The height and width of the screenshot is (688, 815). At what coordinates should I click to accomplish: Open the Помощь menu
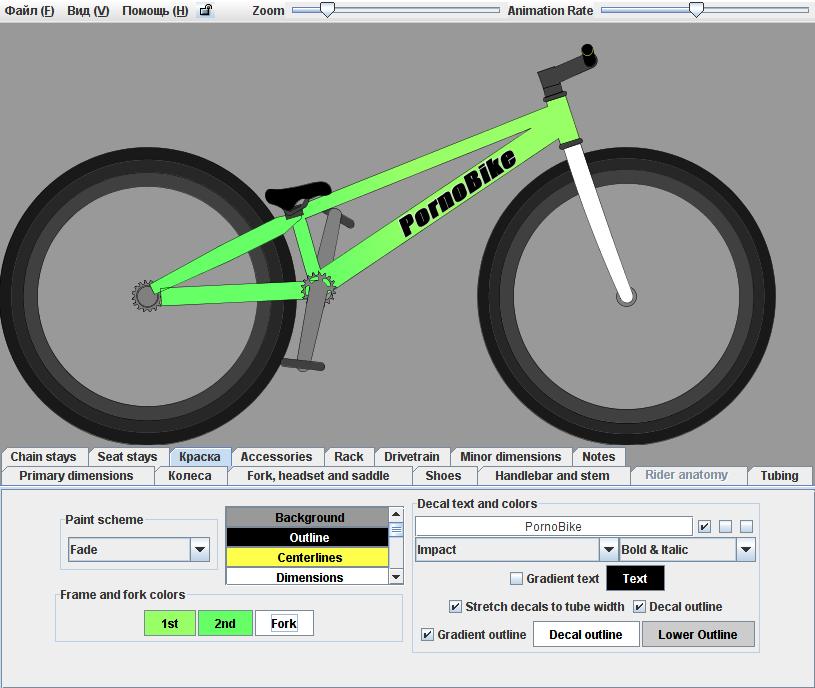click(x=154, y=11)
